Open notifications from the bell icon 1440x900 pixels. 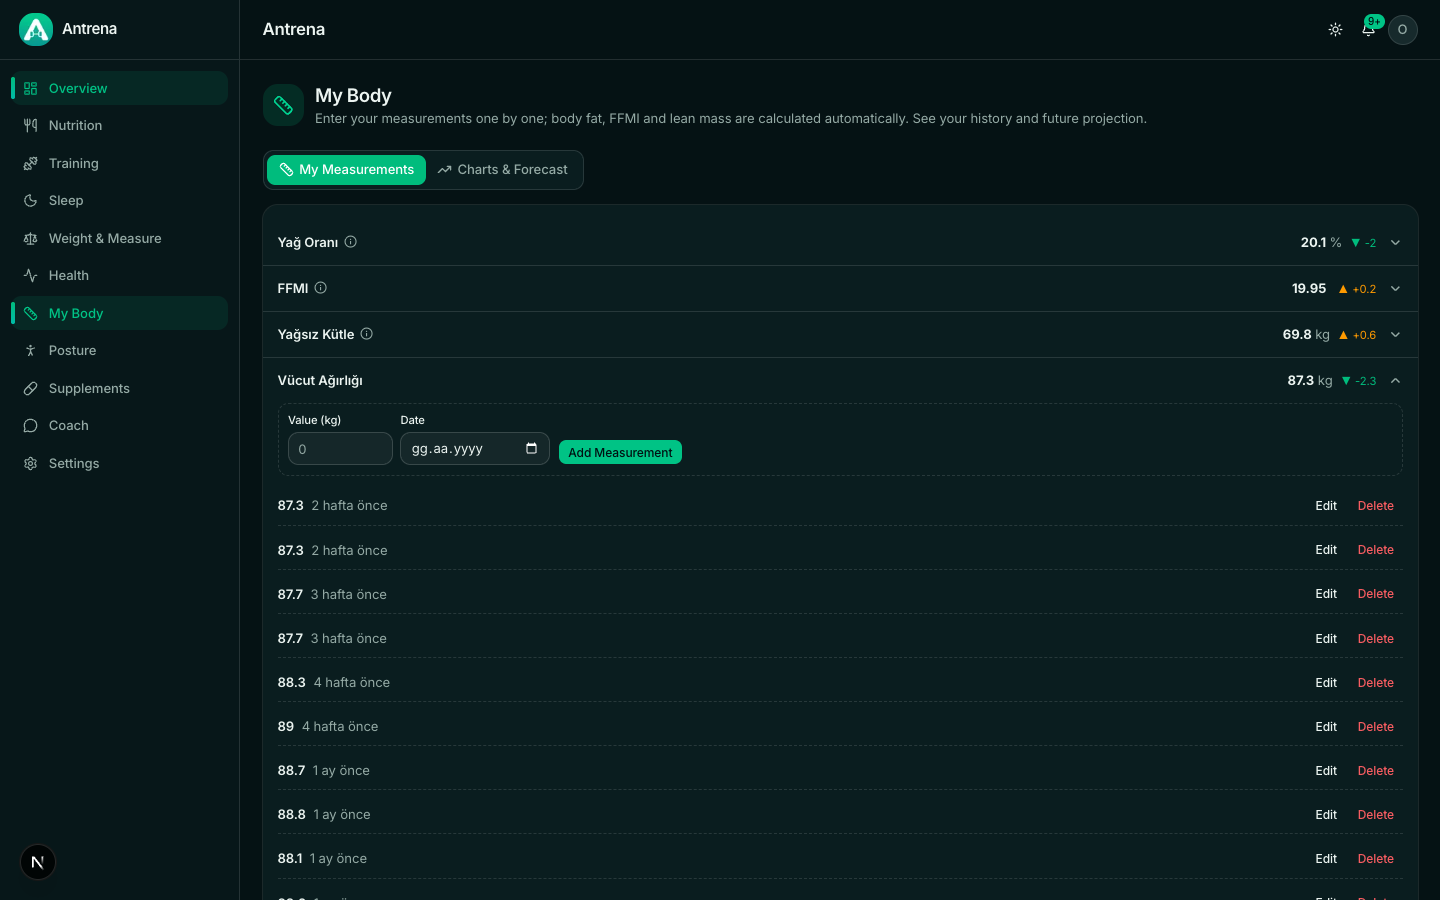tap(1368, 29)
